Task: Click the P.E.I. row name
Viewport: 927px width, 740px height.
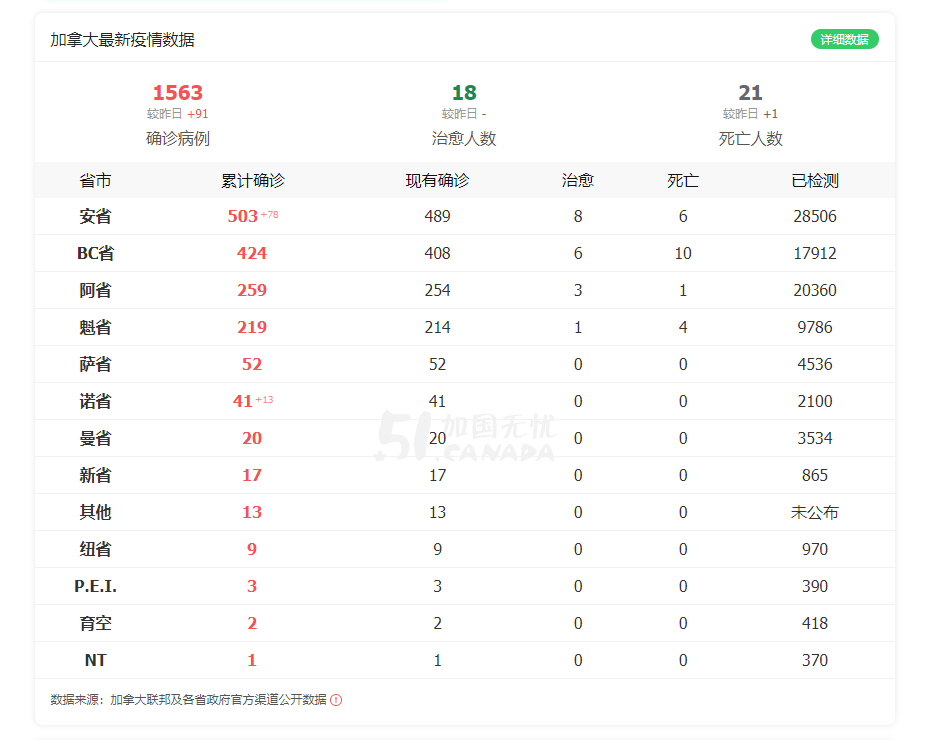Action: coord(95,586)
